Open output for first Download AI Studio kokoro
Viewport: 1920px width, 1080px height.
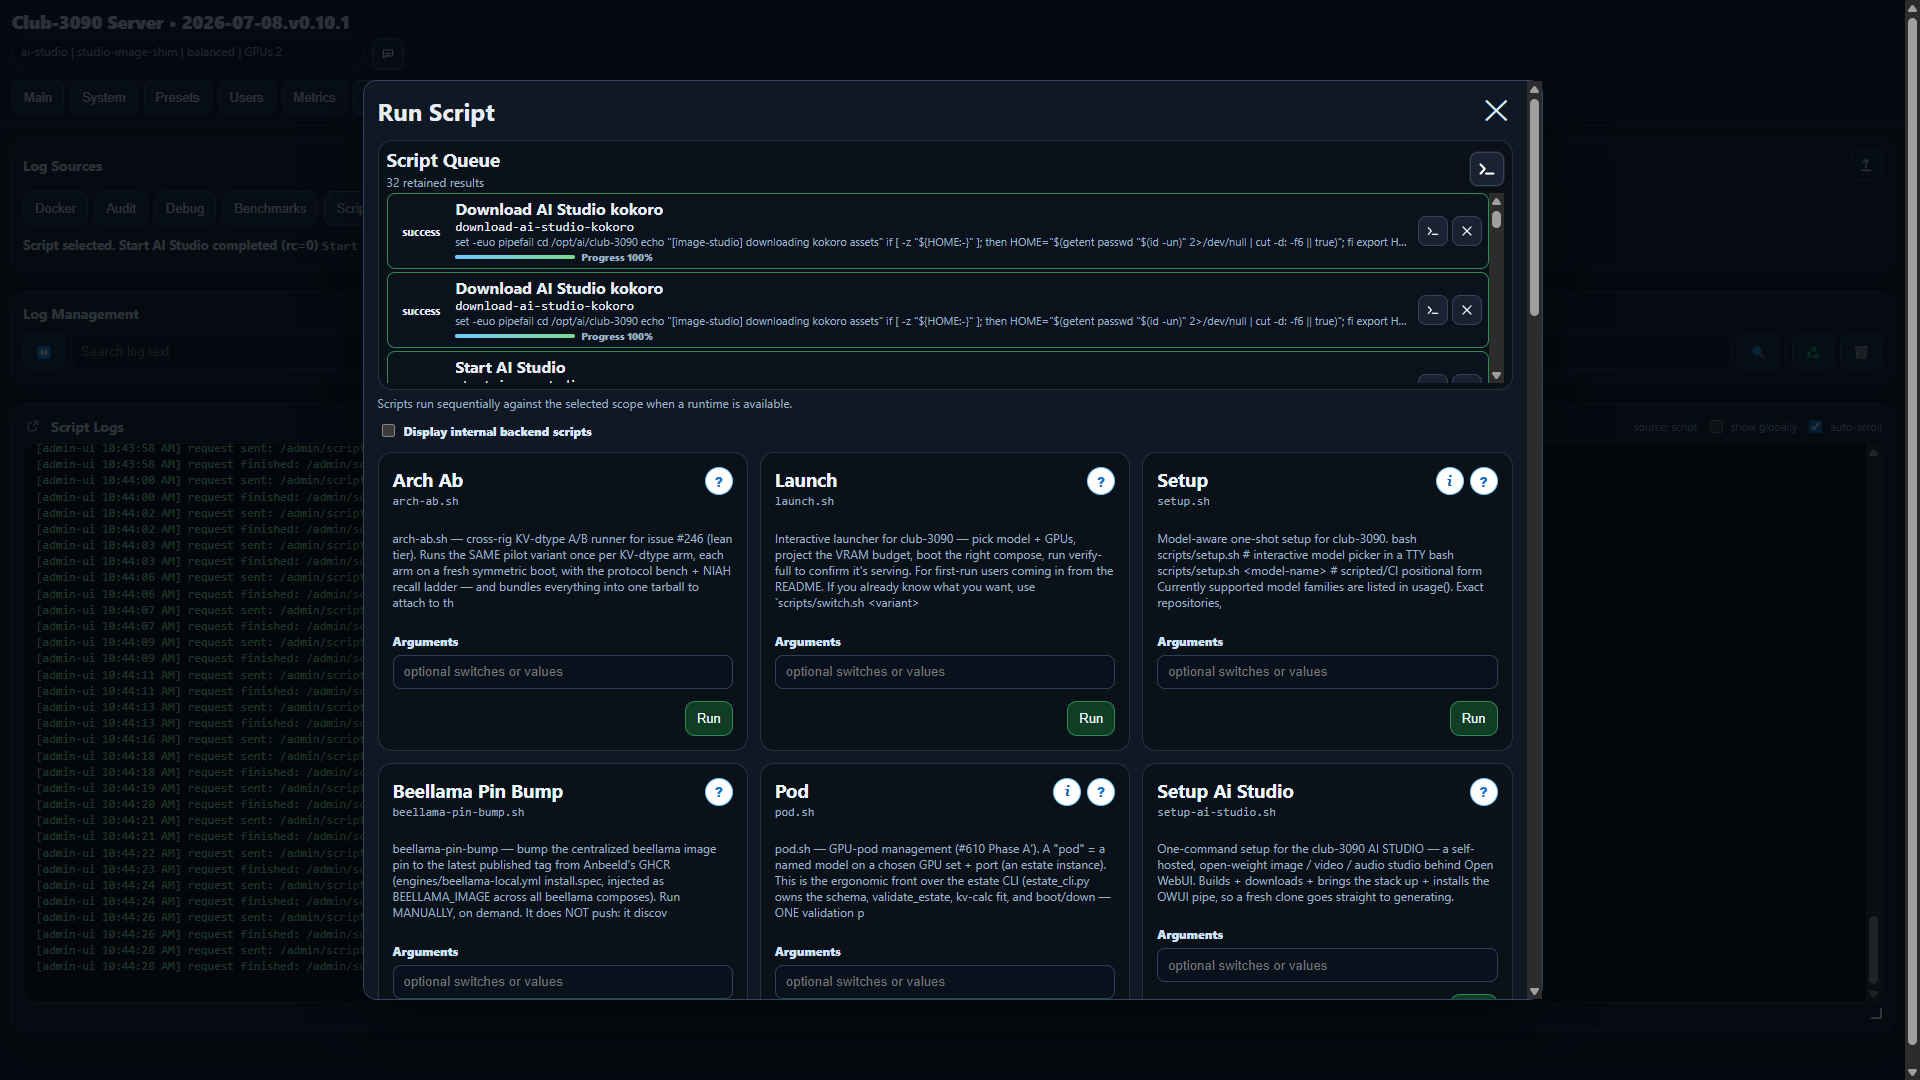(1433, 231)
